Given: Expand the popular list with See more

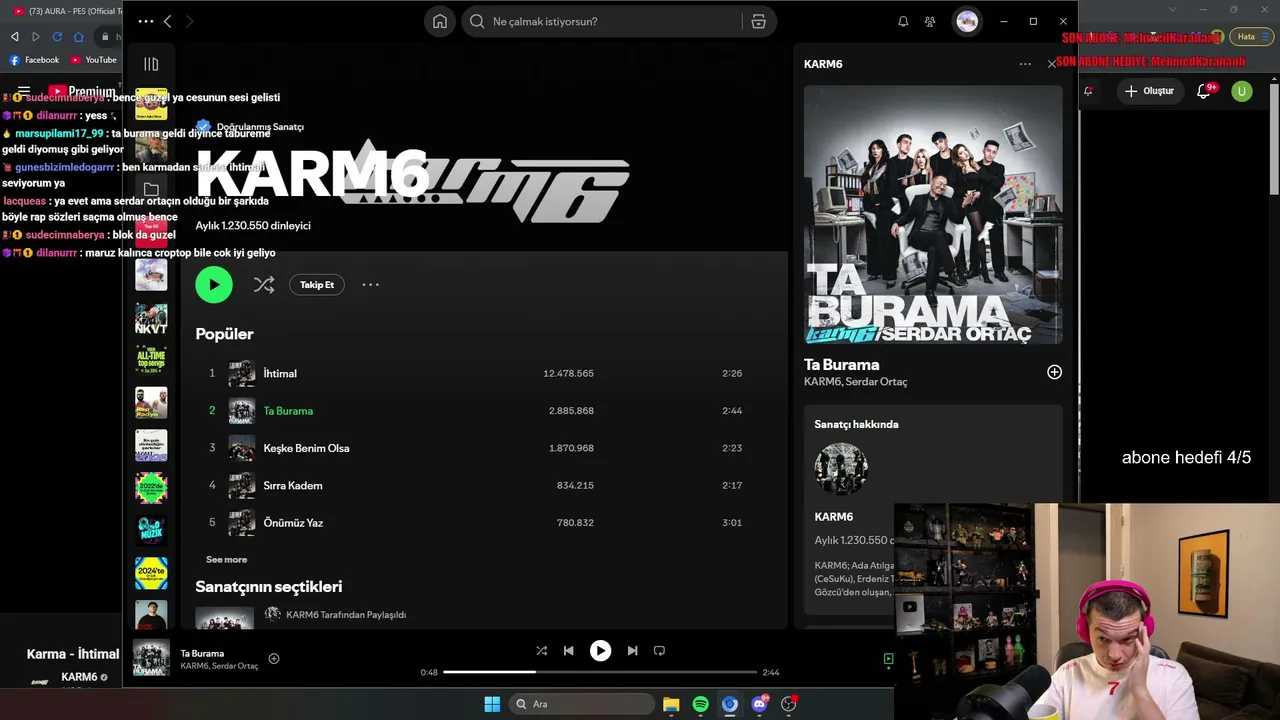Looking at the screenshot, I should (226, 560).
